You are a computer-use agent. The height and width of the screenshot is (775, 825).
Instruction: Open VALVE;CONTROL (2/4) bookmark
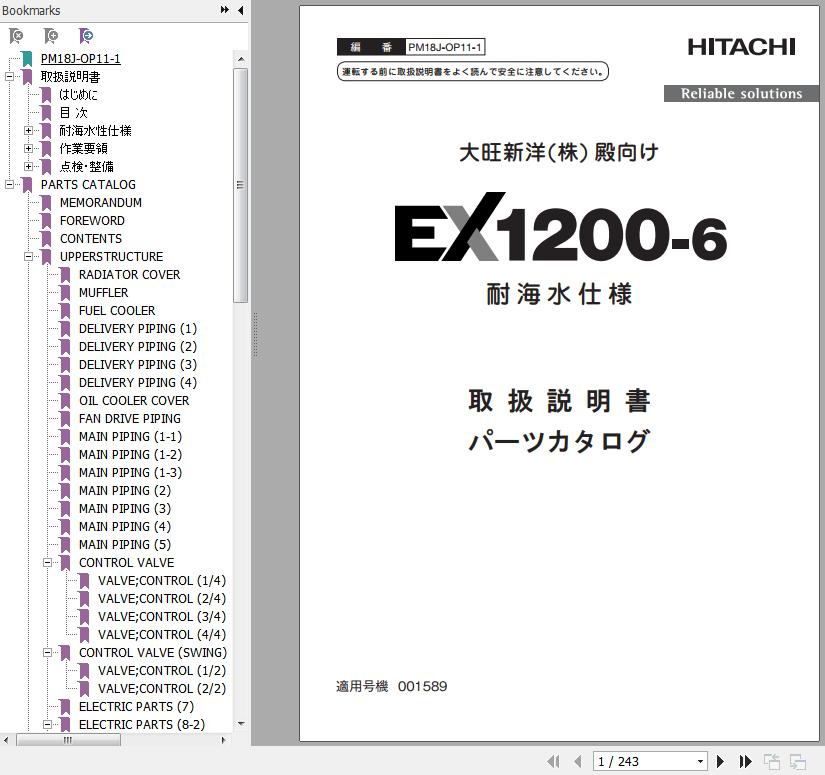[x=162, y=598]
